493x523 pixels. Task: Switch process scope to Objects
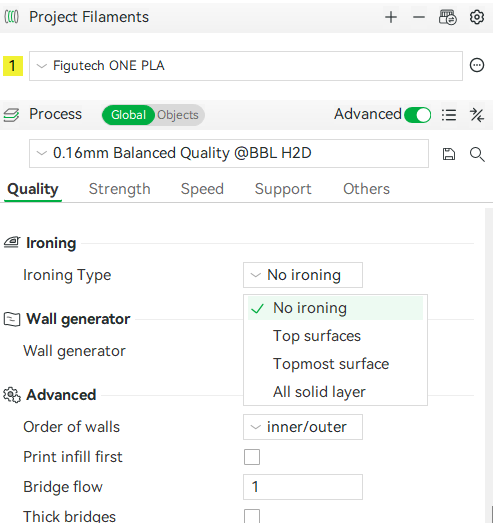coord(178,115)
